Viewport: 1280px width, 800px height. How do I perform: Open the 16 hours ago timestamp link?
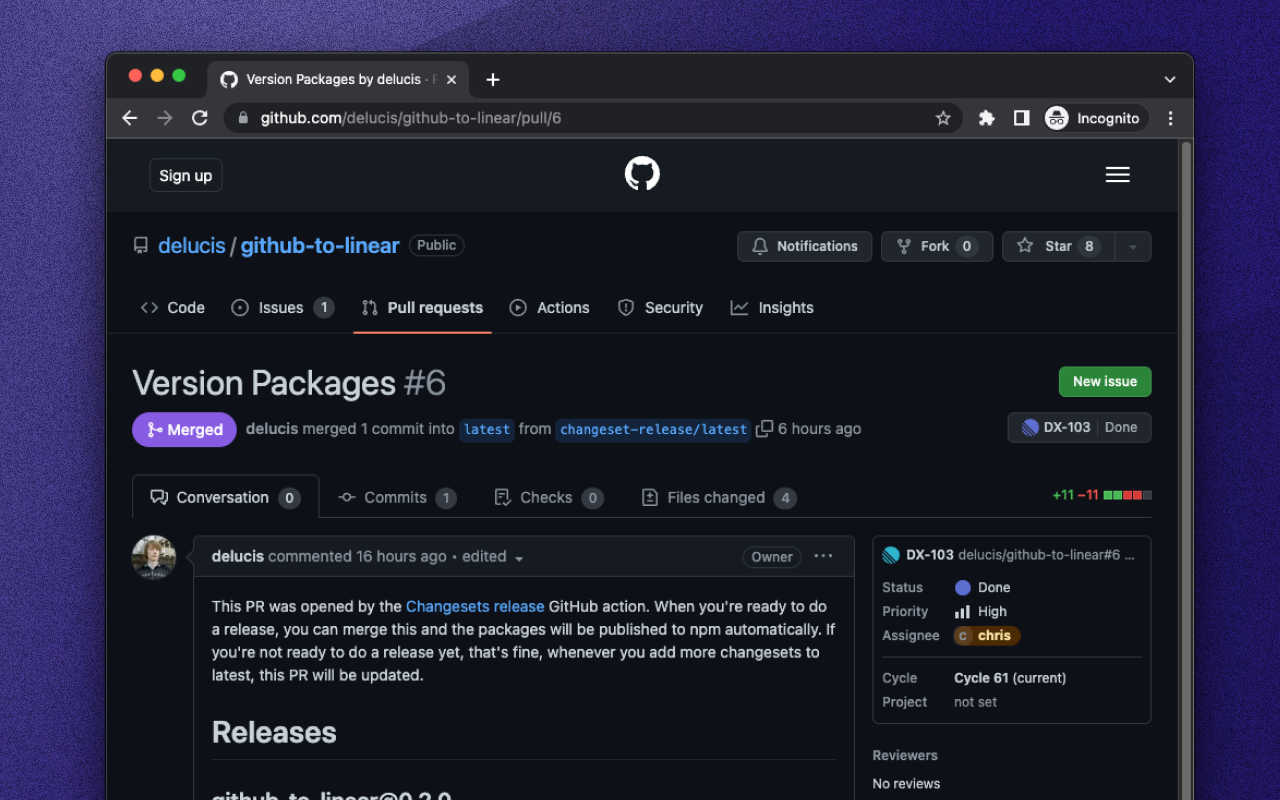[x=401, y=556]
